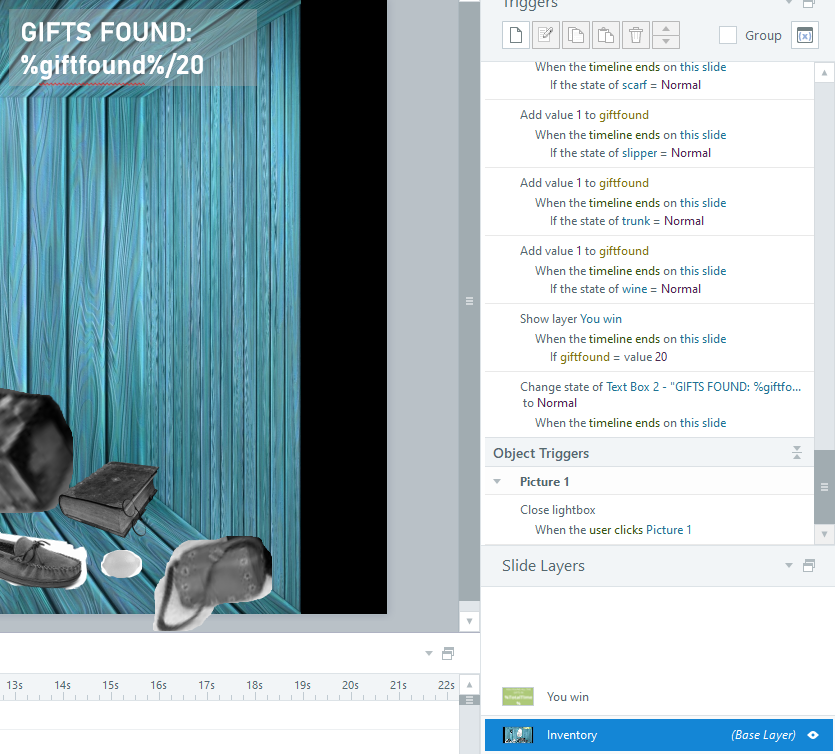837x754 pixels.
Task: Select the Show layer You win trigger
Action: pos(649,338)
